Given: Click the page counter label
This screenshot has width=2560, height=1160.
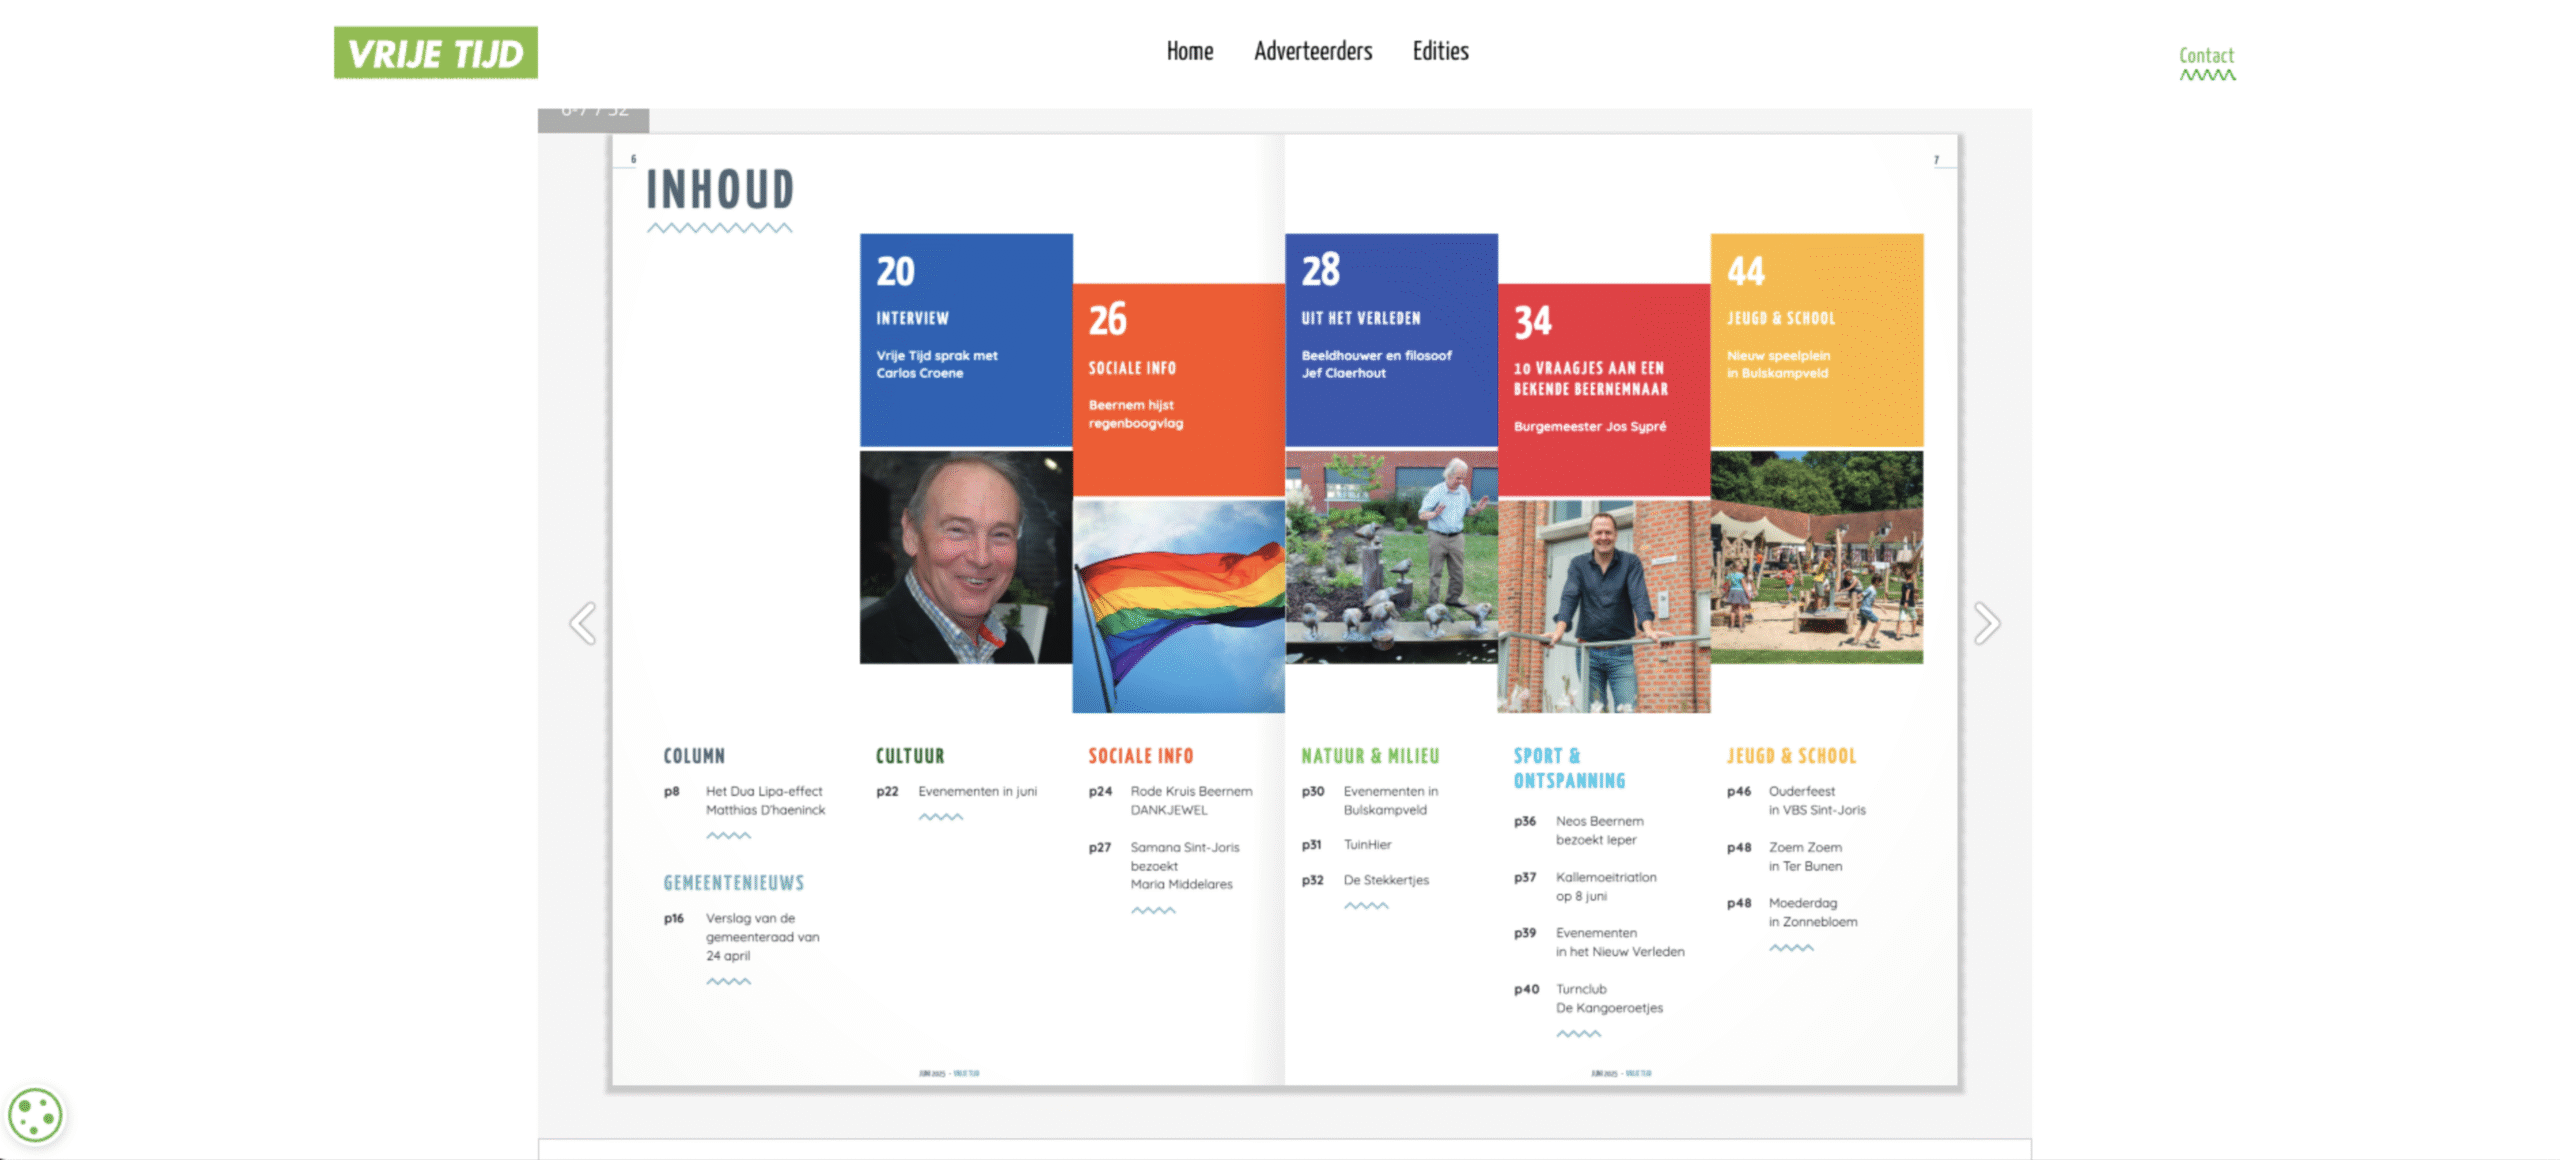Looking at the screenshot, I should coord(593,117).
